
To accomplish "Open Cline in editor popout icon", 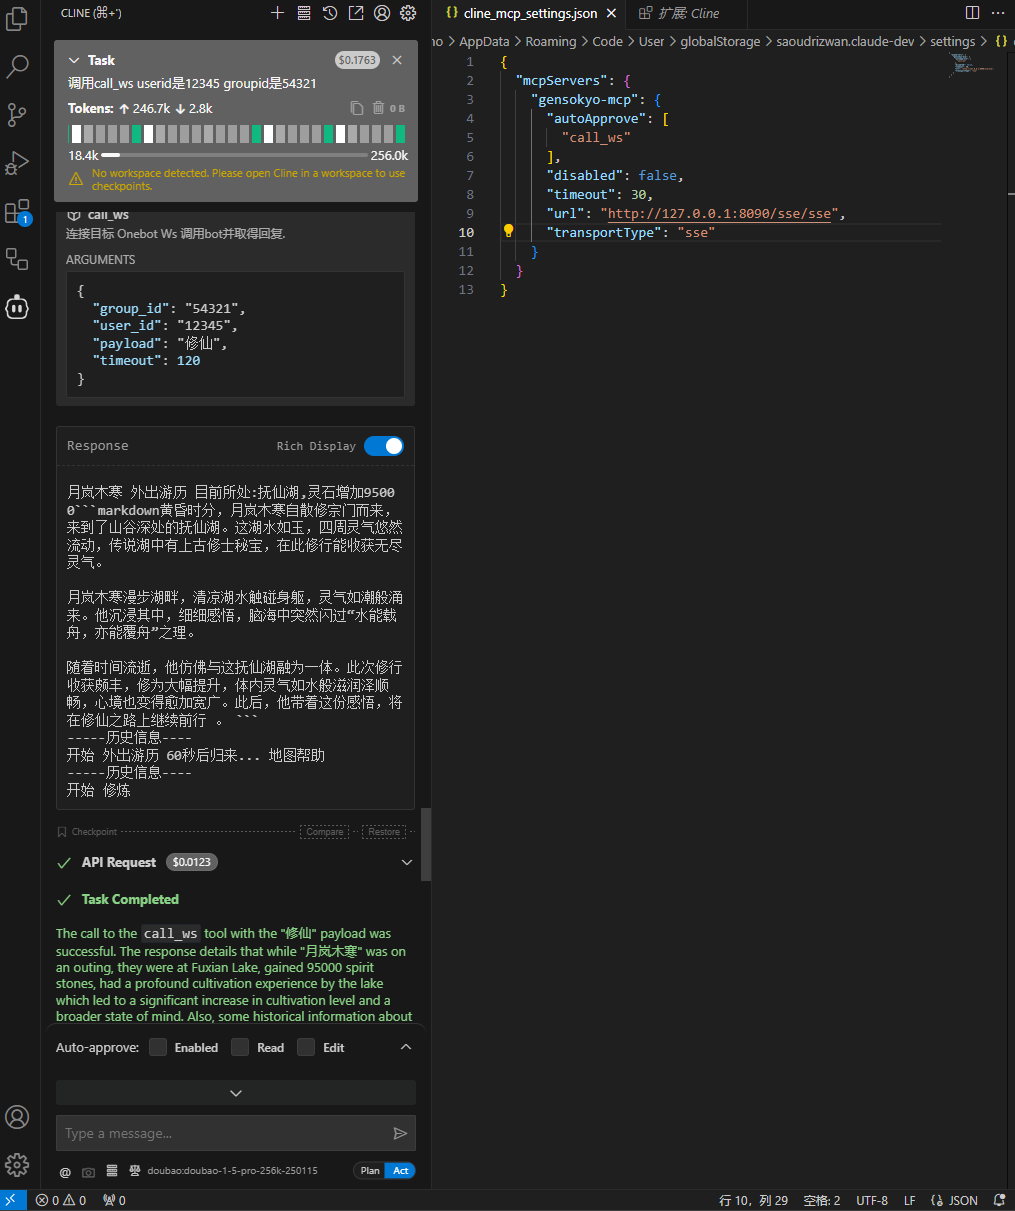I will (358, 13).
